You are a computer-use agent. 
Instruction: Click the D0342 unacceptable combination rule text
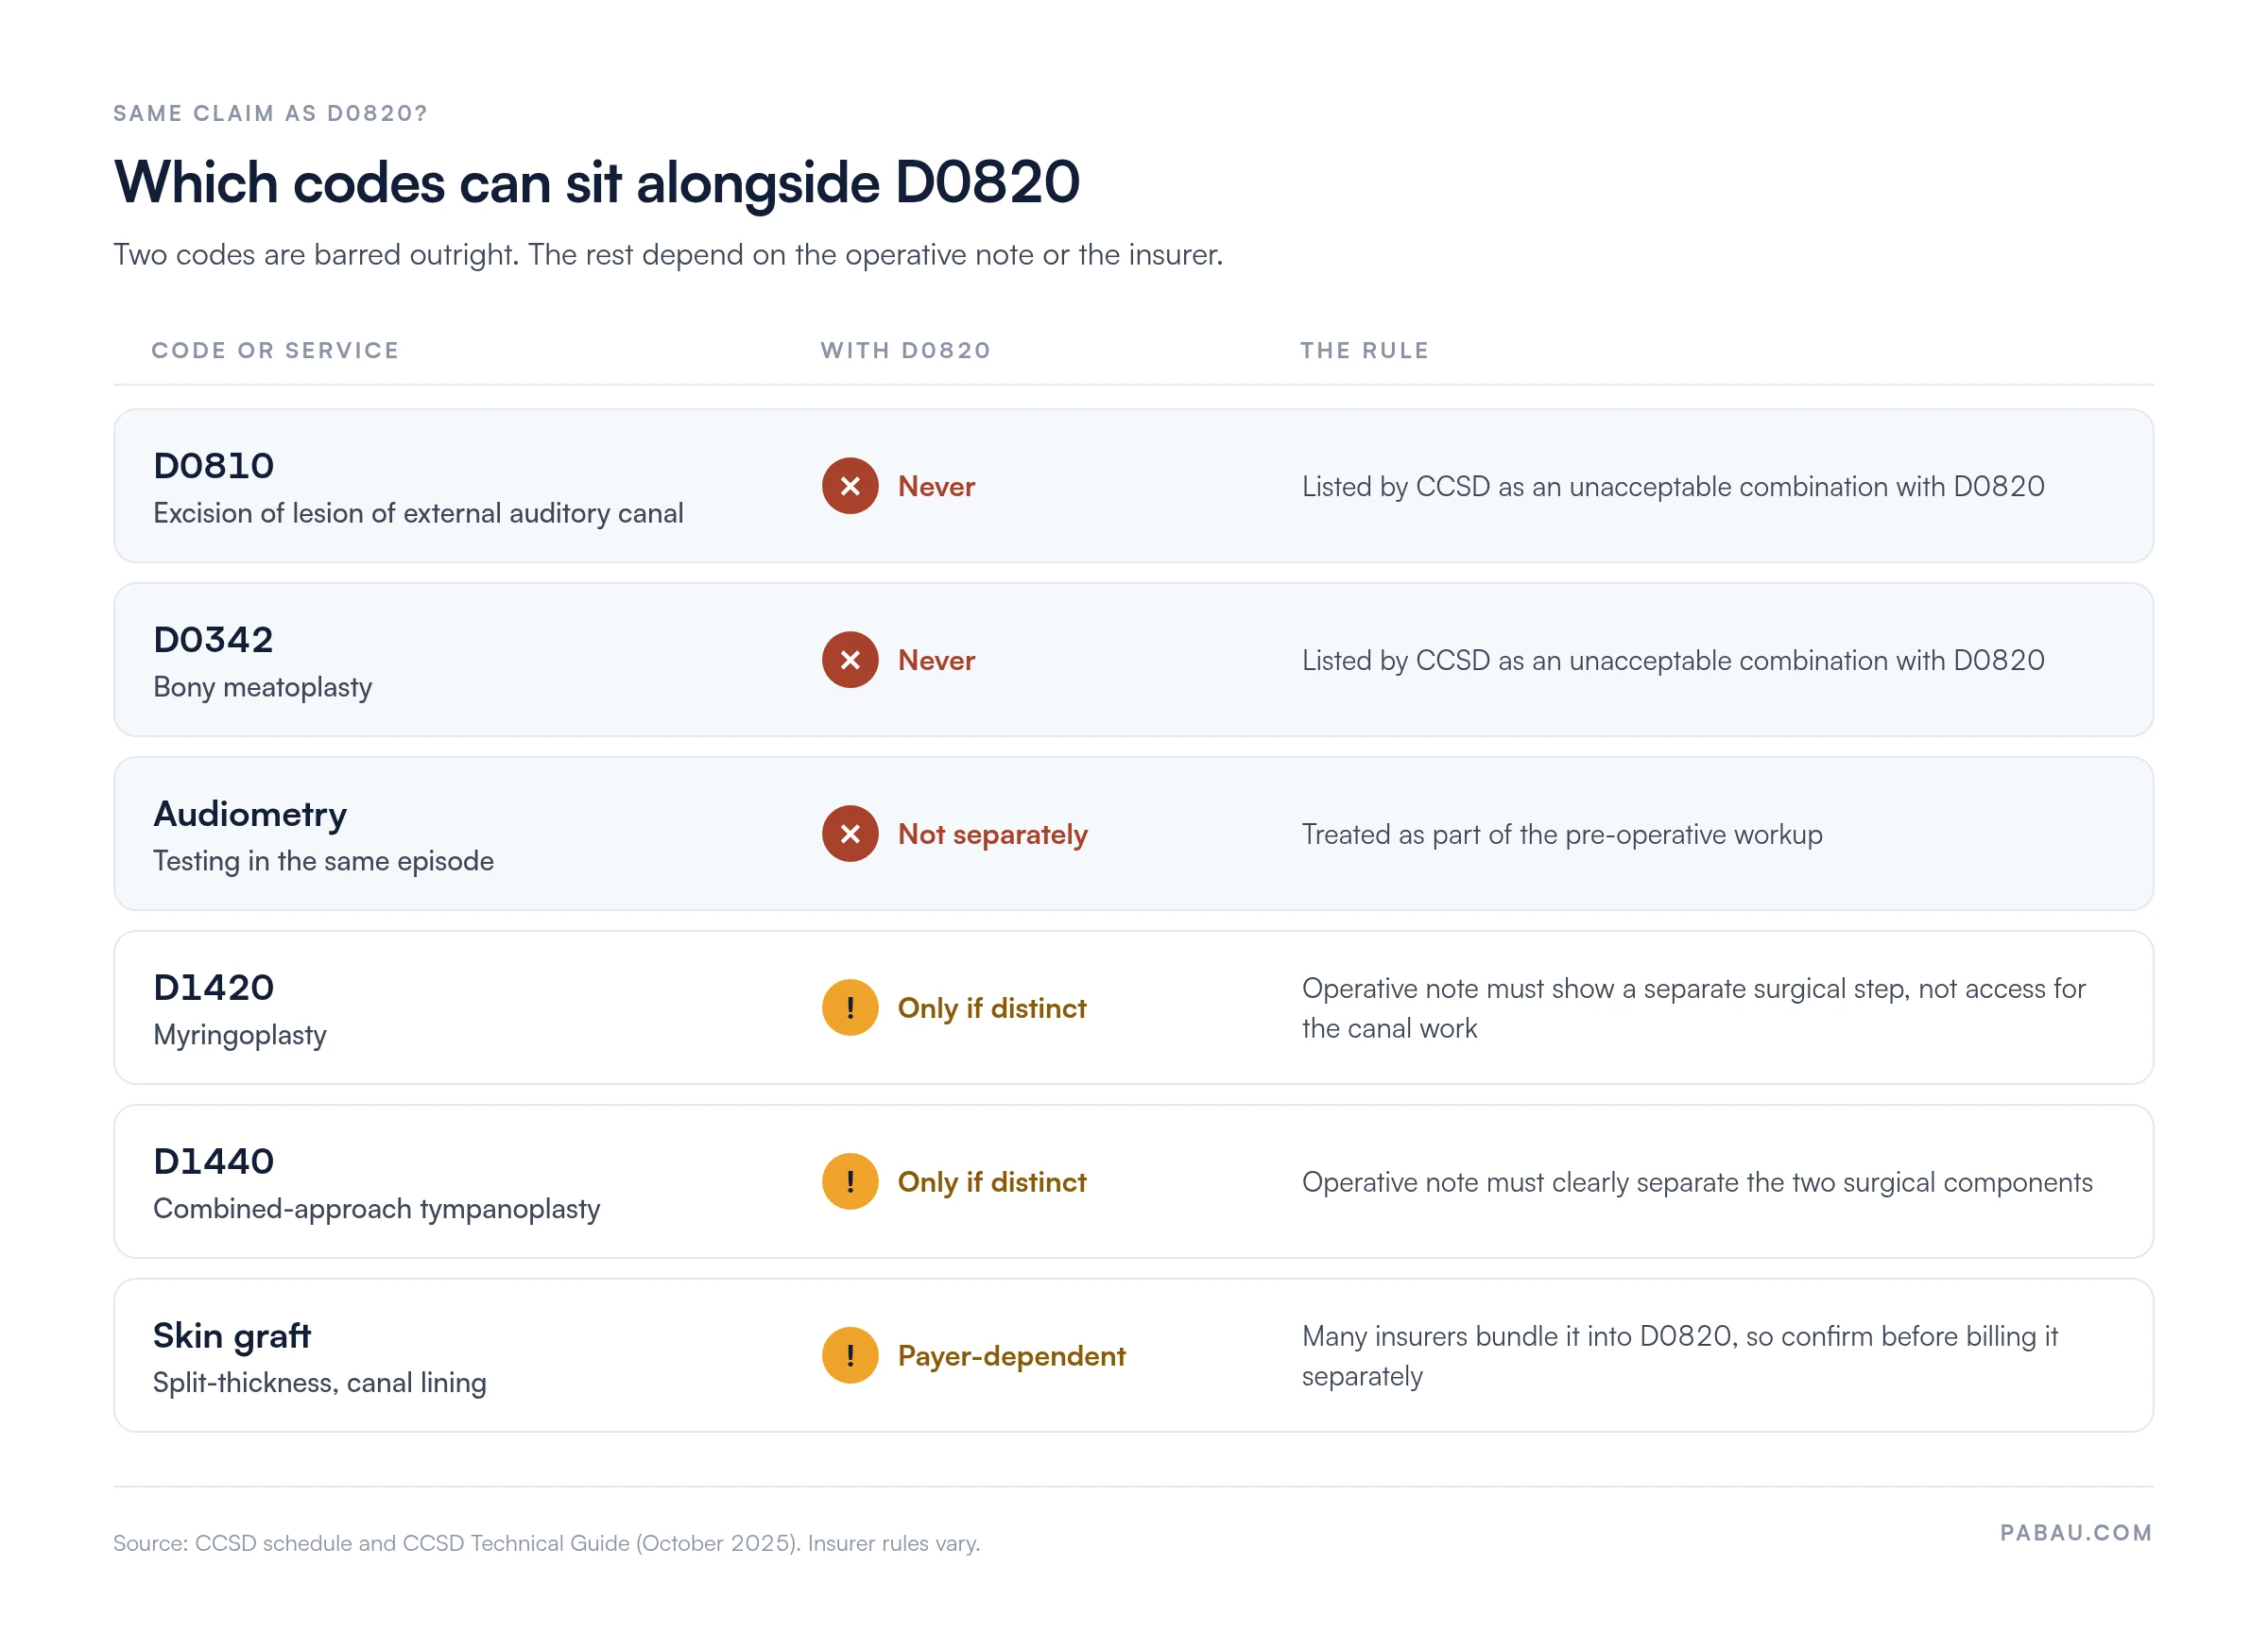tap(1673, 661)
